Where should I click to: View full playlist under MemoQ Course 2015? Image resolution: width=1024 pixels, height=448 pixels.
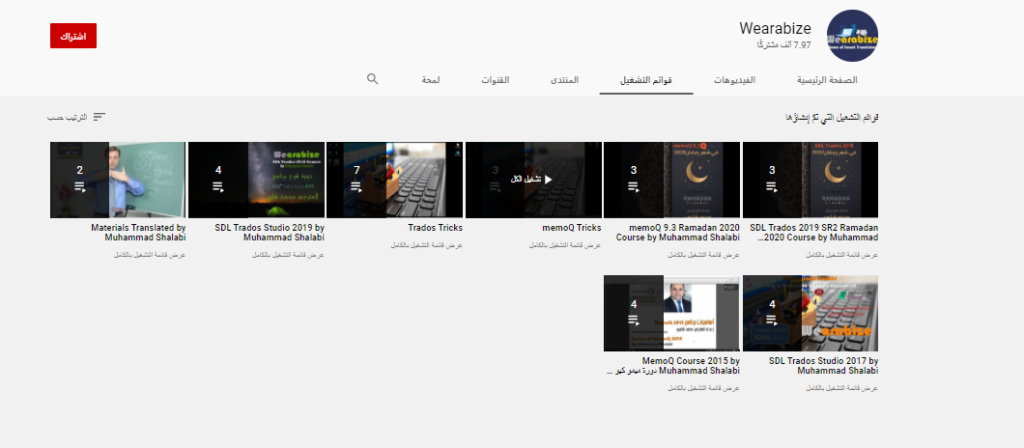point(703,388)
